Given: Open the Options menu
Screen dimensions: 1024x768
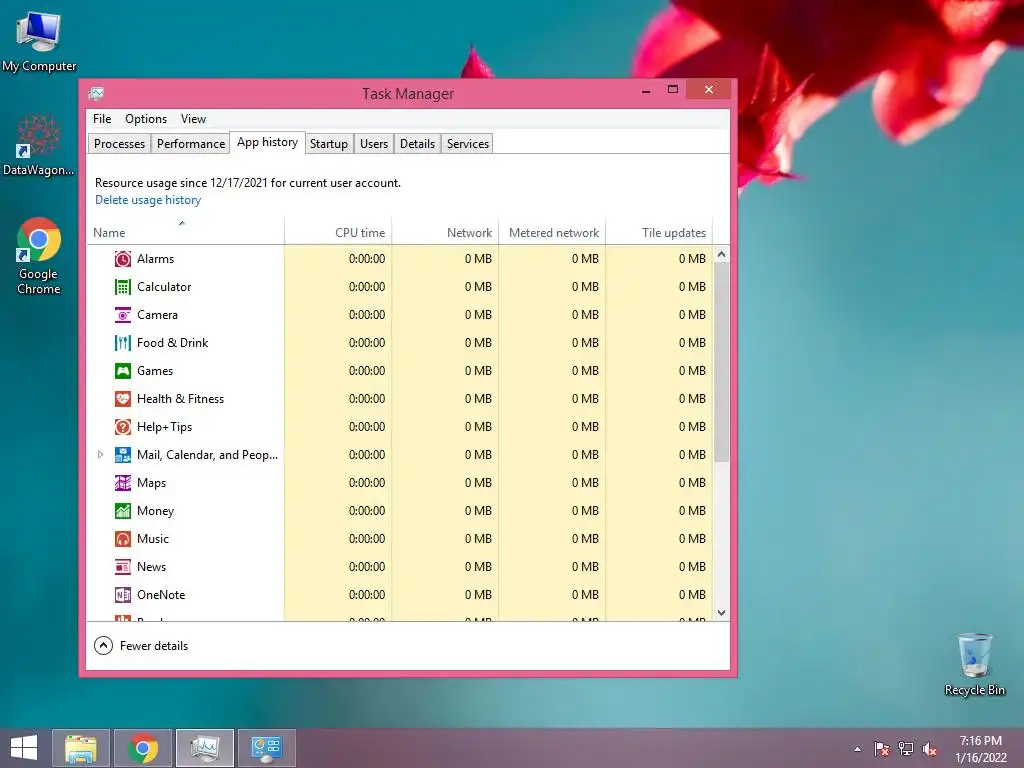Looking at the screenshot, I should pos(146,119).
